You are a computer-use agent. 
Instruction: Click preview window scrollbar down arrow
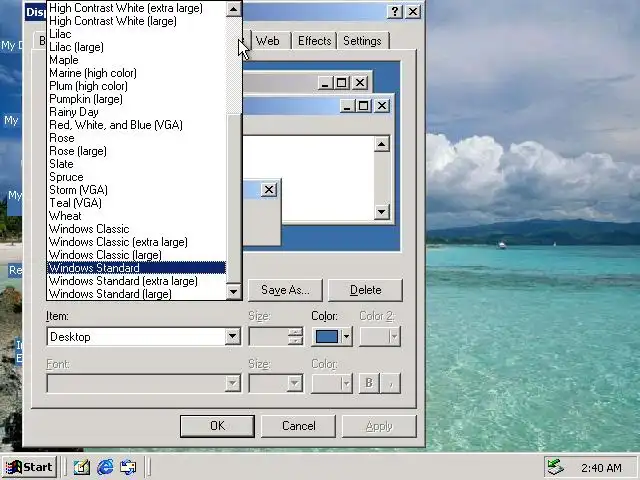382,211
